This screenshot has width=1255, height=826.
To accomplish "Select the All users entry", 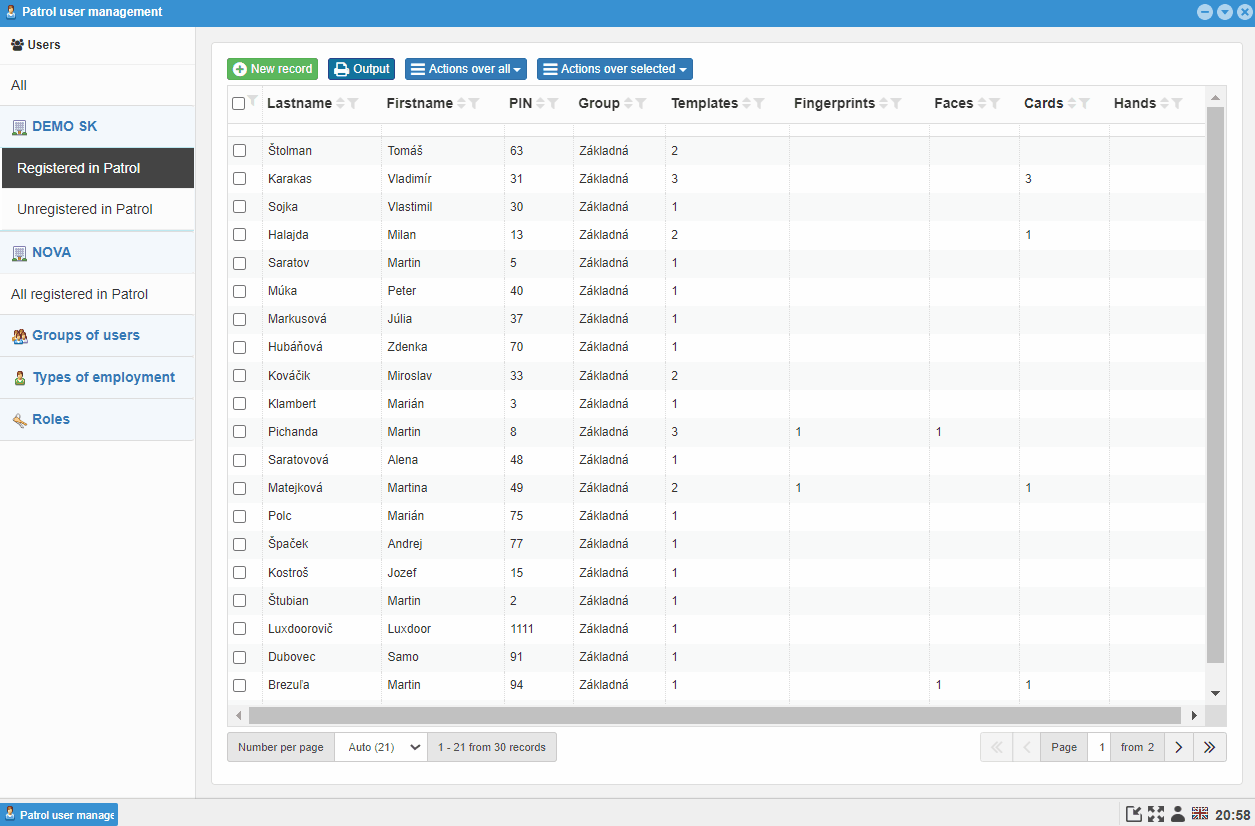I will tap(97, 86).
